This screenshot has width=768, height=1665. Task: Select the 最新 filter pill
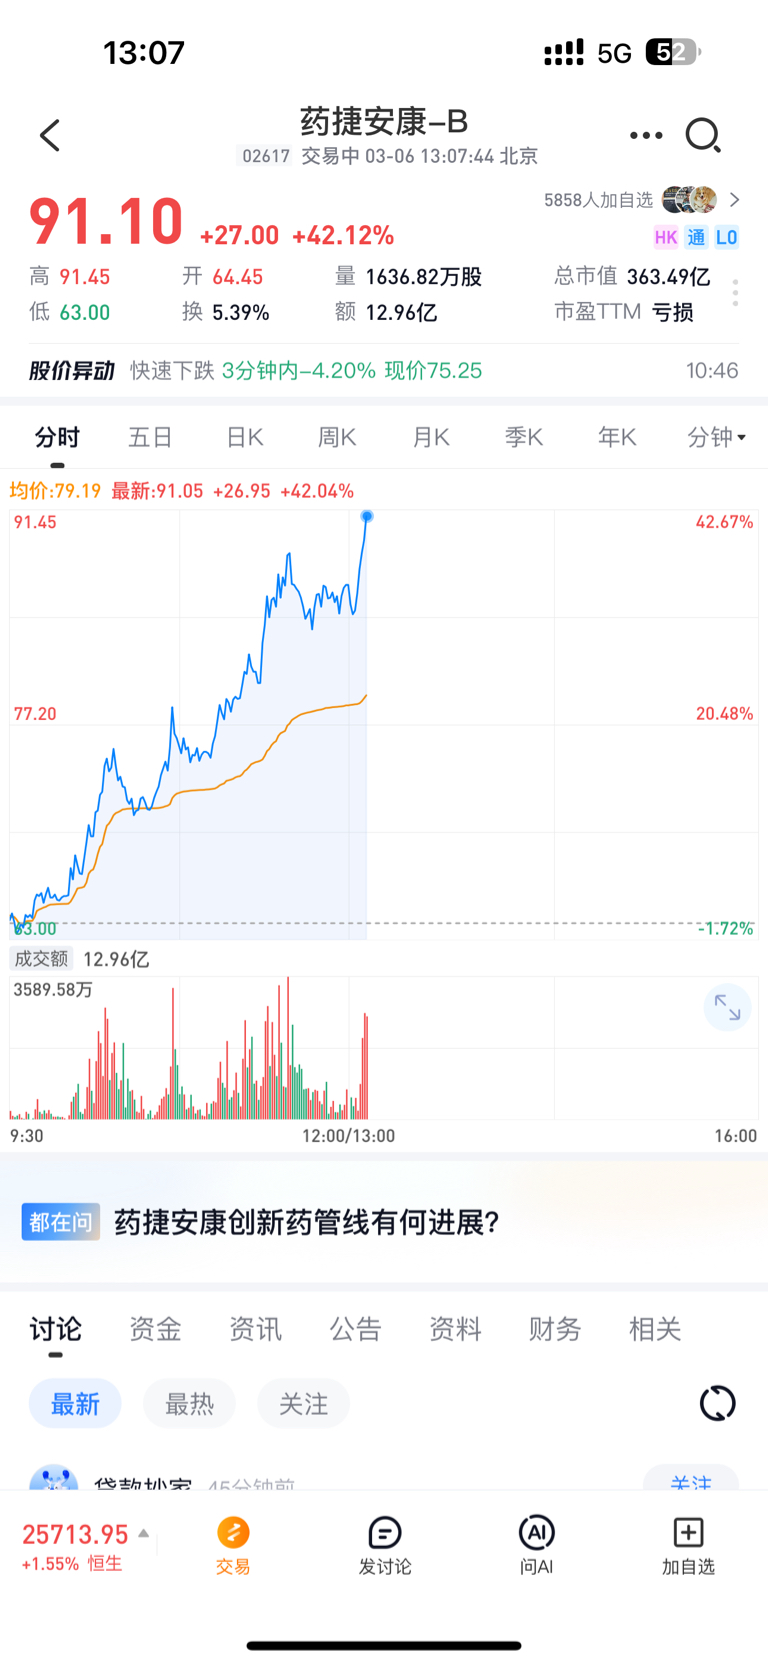click(75, 1404)
